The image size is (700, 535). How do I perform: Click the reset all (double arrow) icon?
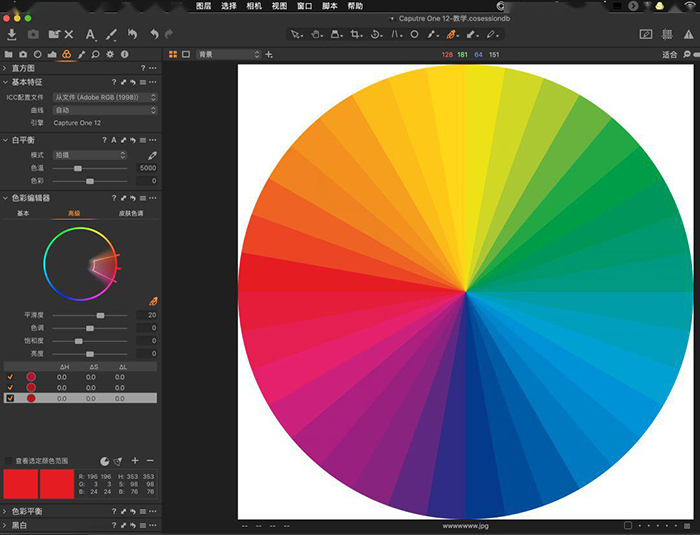pyautogui.click(x=133, y=34)
